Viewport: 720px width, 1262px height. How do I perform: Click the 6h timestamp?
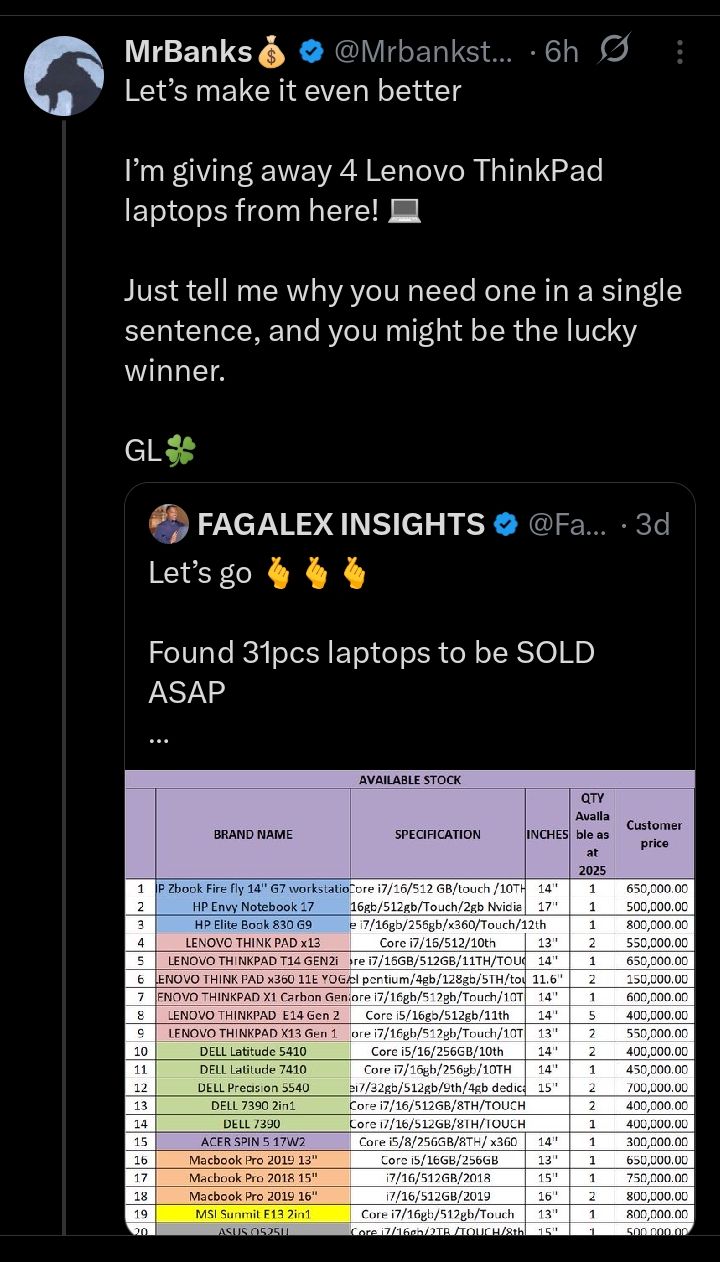(561, 51)
